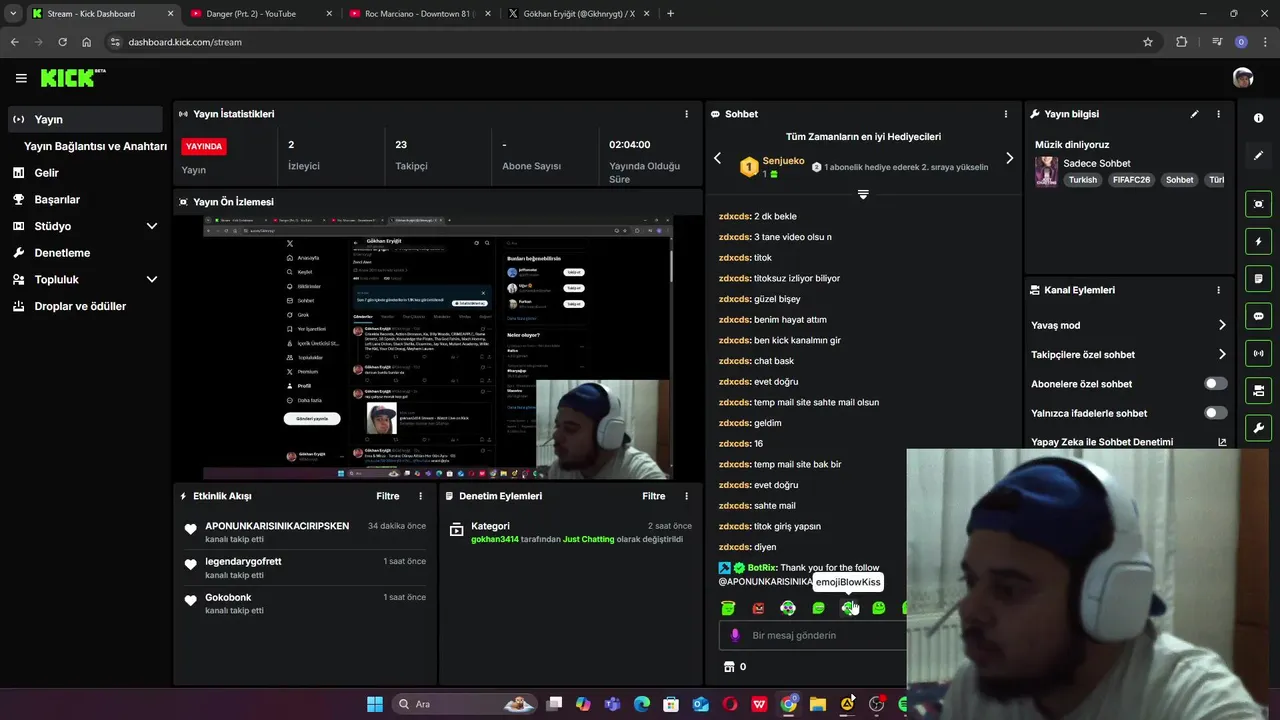
Task: Open Filtre in Etkinlik Akışı panel
Action: (x=387, y=496)
